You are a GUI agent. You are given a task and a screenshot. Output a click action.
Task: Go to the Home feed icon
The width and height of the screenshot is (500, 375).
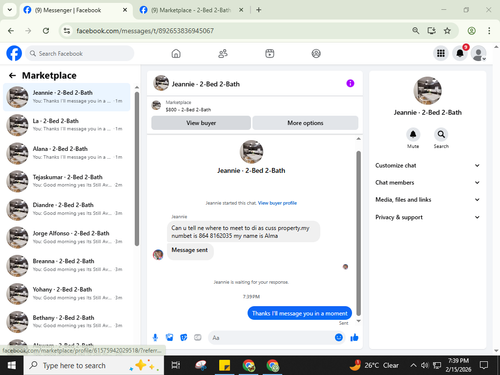point(176,53)
